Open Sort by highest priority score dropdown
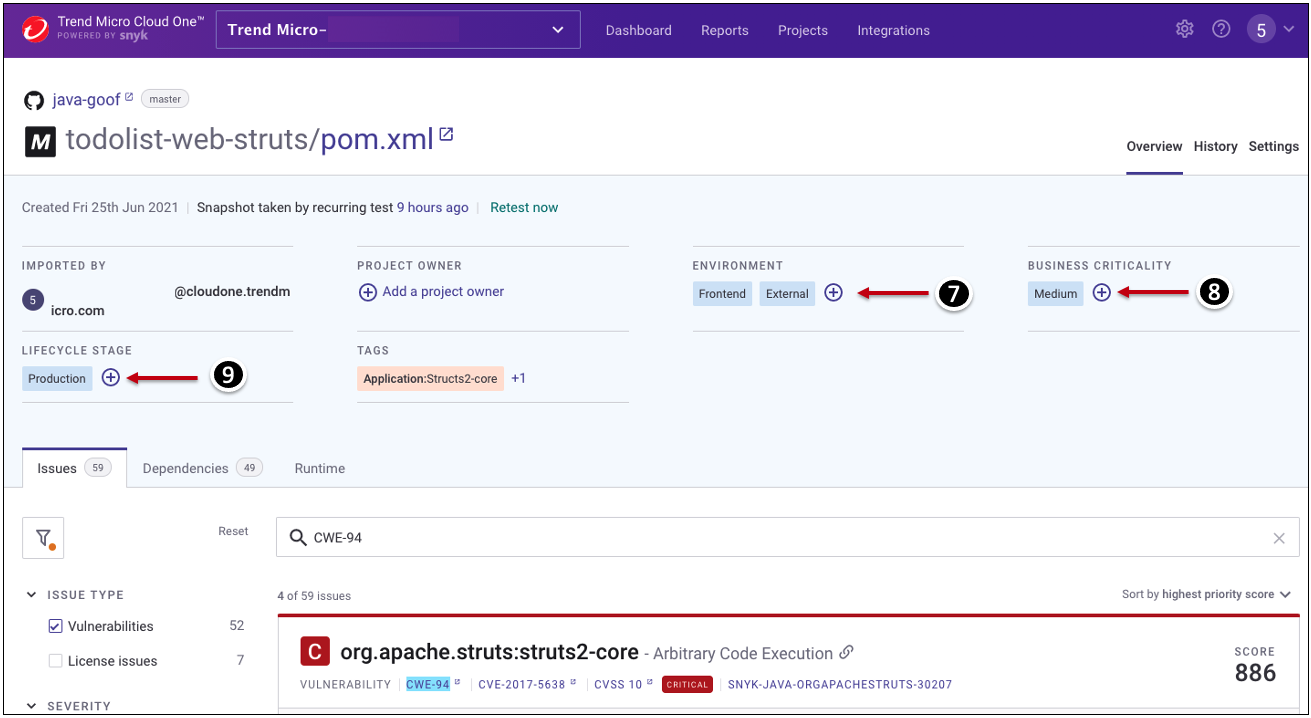 (x=1206, y=594)
